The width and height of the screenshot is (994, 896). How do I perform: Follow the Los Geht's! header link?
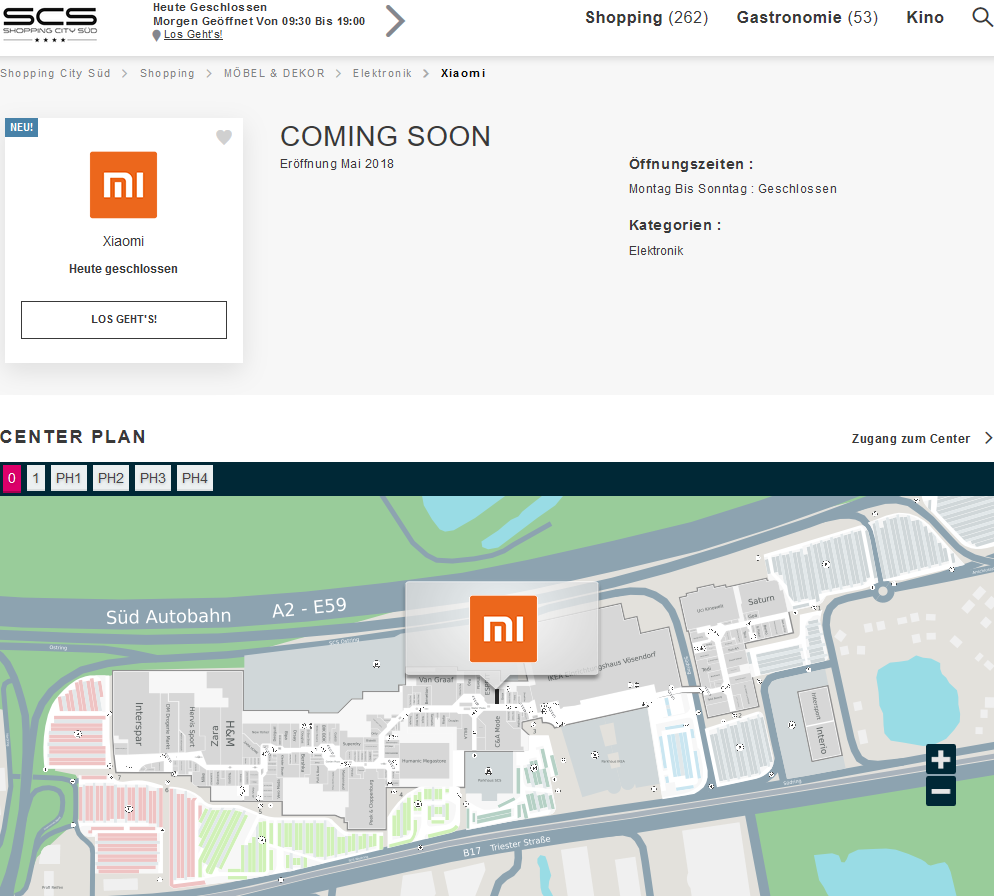click(193, 35)
